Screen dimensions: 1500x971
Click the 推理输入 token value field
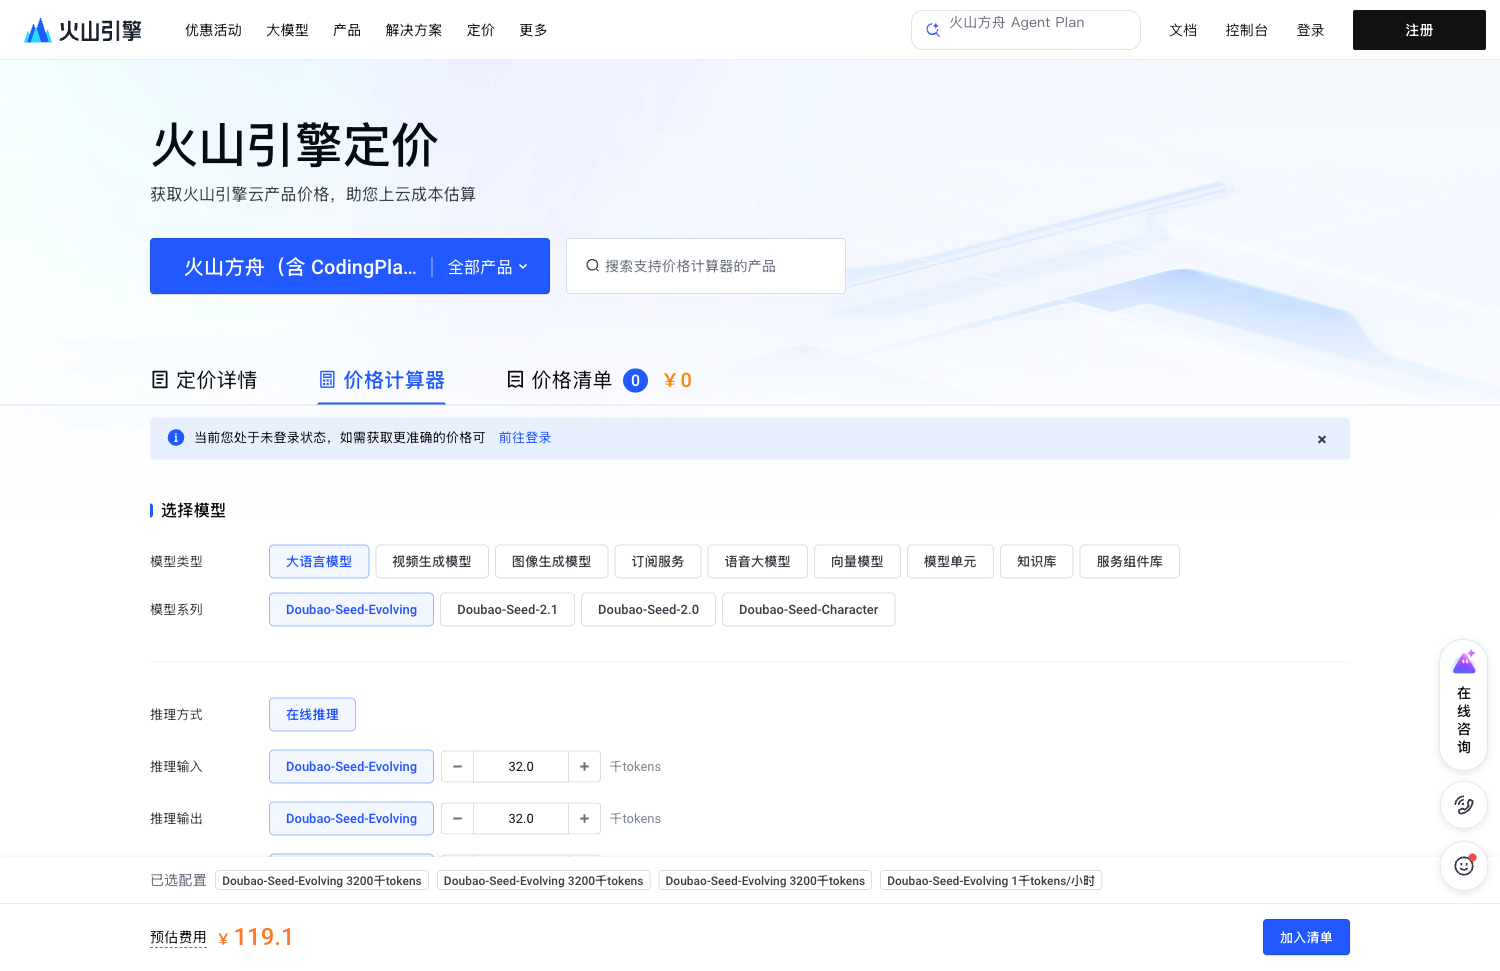(x=521, y=767)
